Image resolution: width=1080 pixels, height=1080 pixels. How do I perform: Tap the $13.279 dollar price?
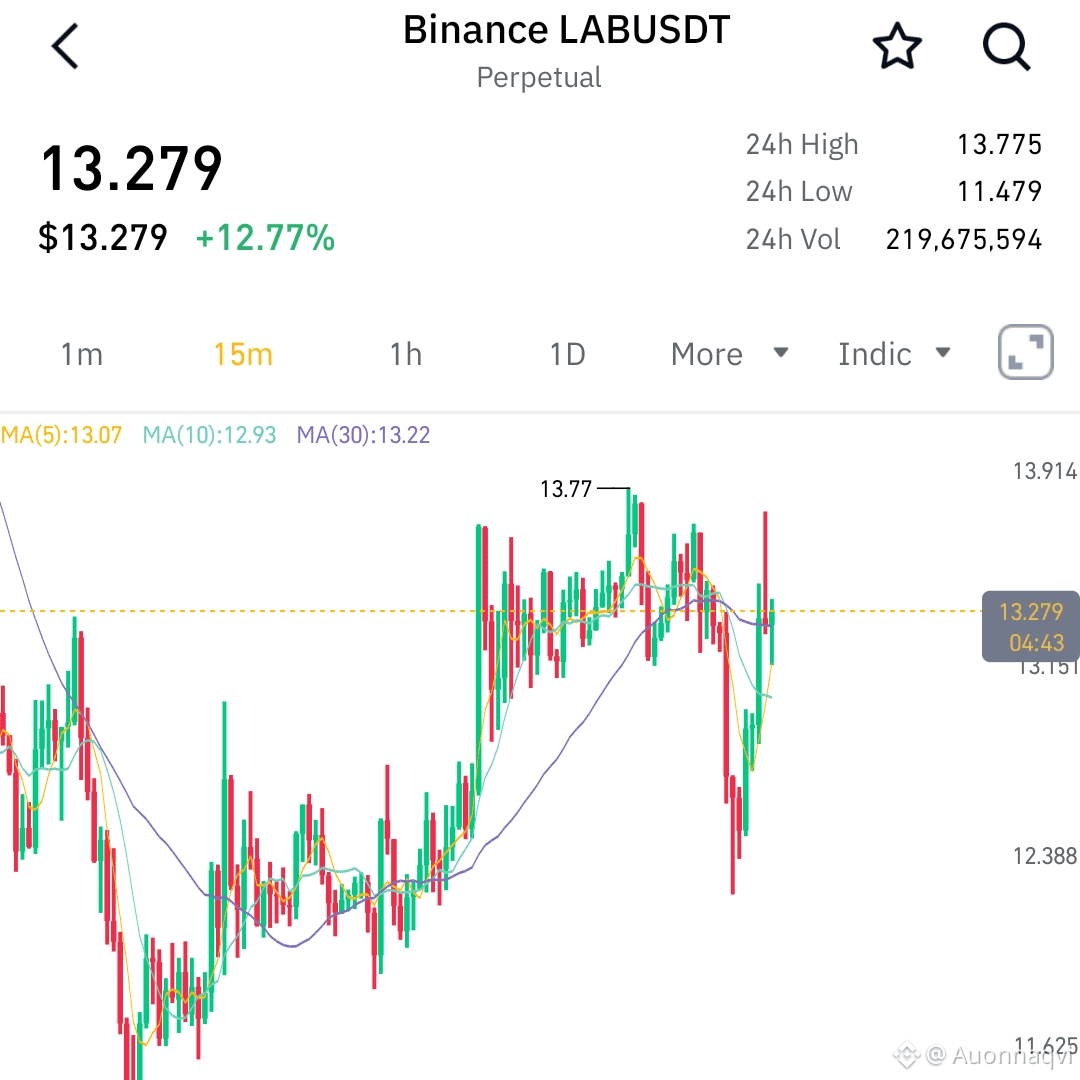pos(103,238)
